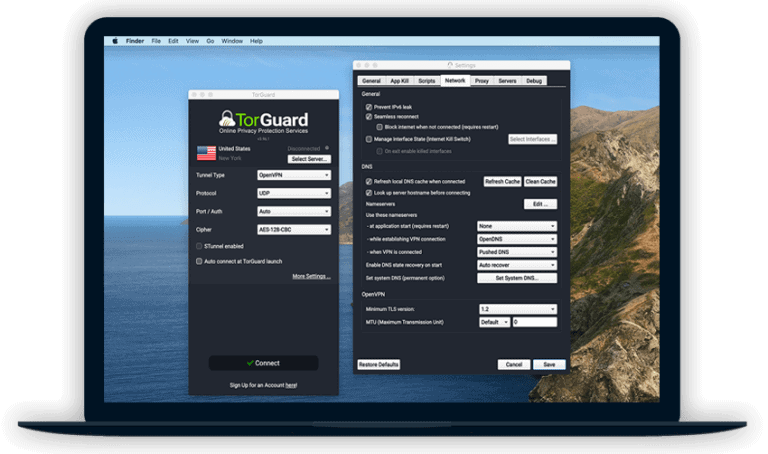Click the United States flag icon
The height and width of the screenshot is (454, 768).
[206, 153]
